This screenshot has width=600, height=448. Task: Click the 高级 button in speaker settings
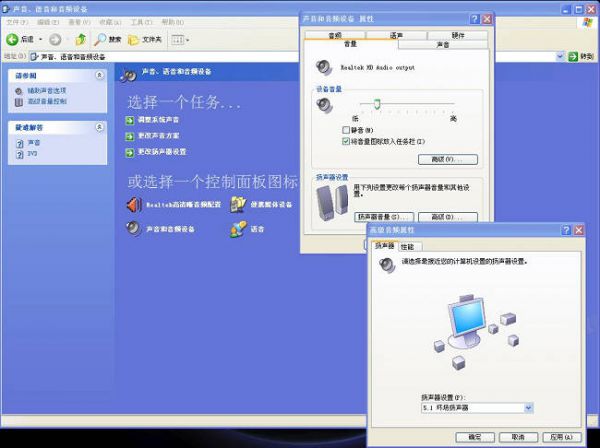[448, 217]
